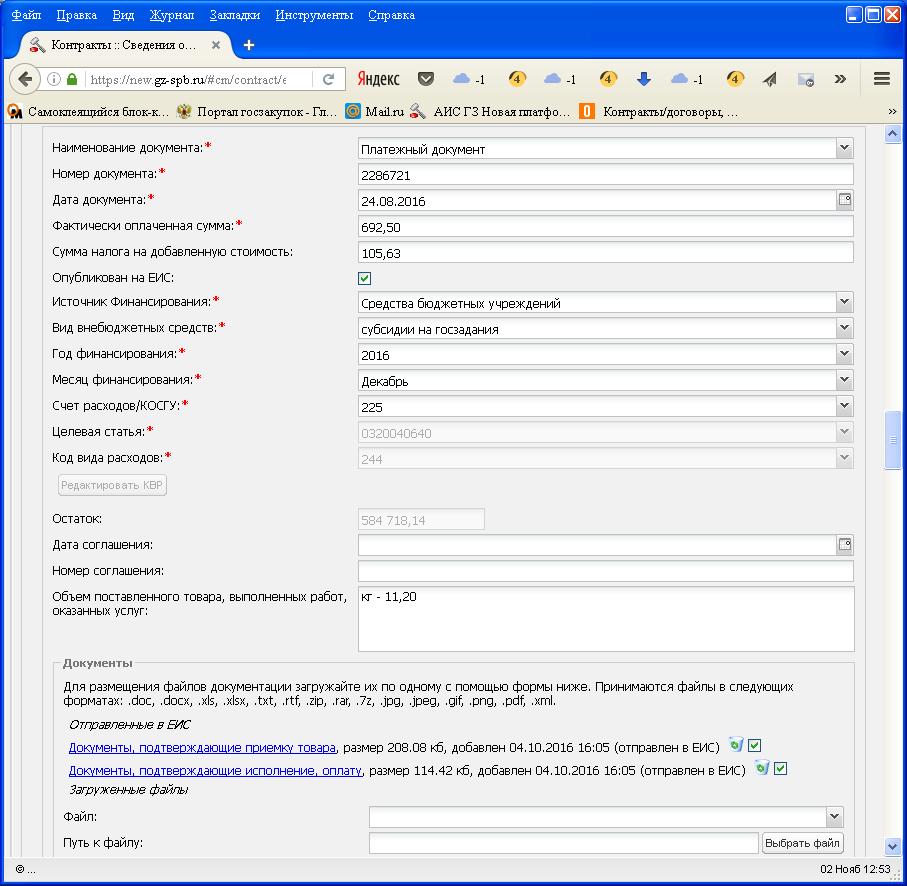Click the paper plane send icon
The height and width of the screenshot is (886, 907).
point(769,79)
